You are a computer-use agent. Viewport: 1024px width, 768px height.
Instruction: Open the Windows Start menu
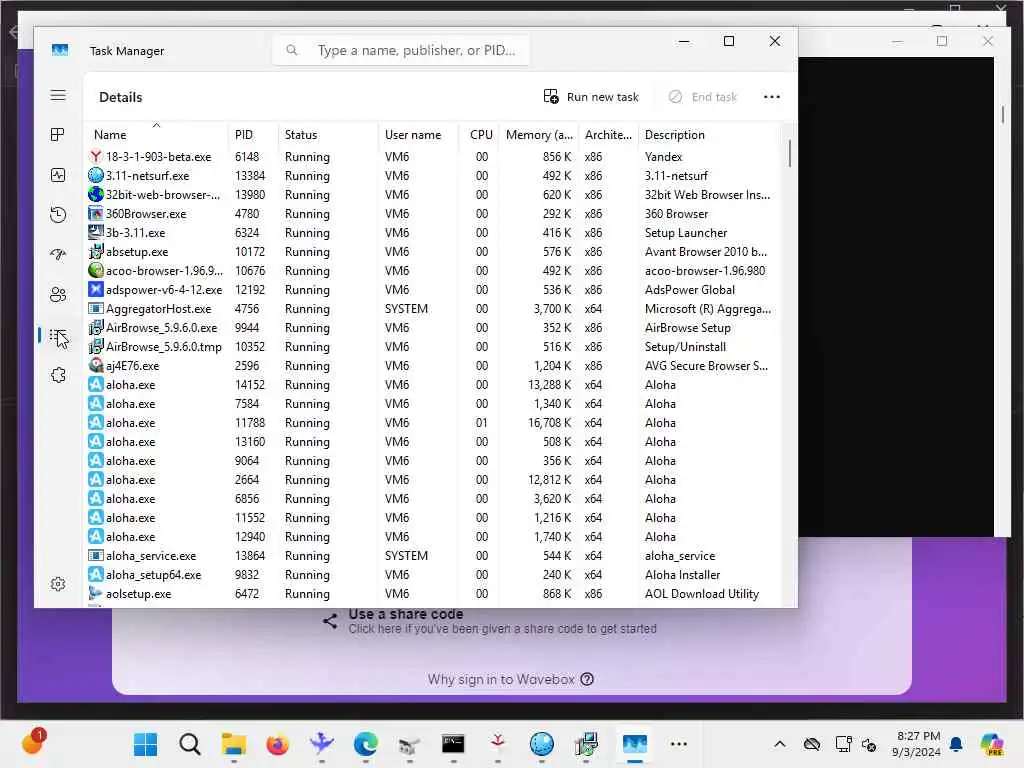(x=145, y=744)
